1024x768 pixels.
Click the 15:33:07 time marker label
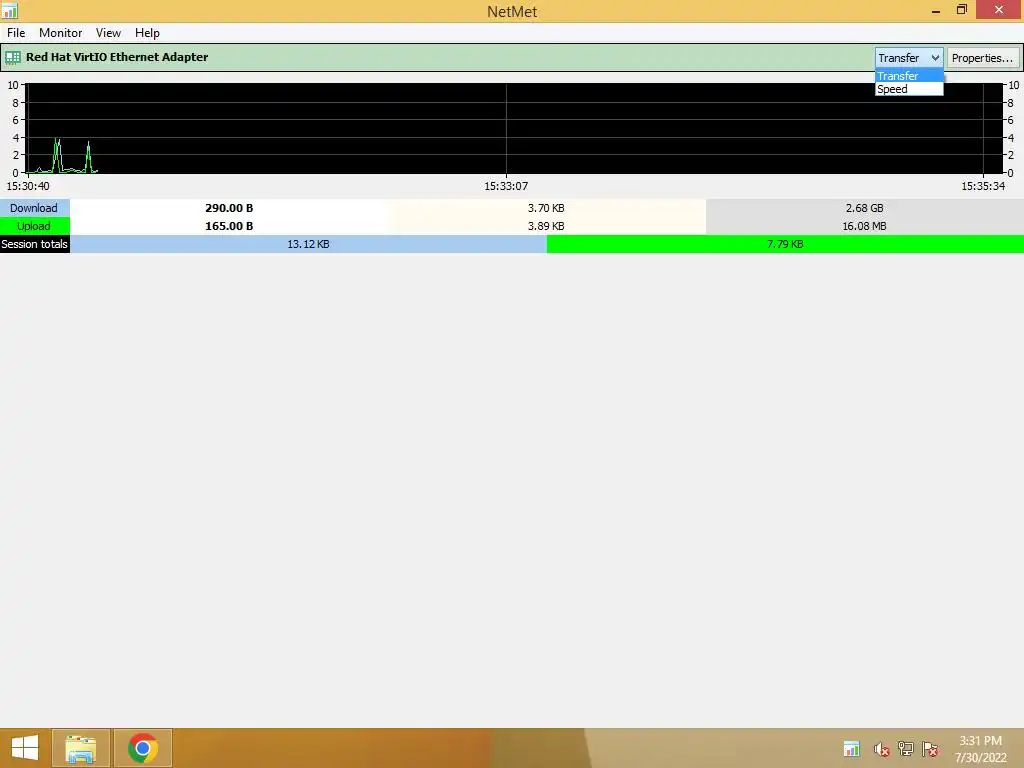pos(506,186)
